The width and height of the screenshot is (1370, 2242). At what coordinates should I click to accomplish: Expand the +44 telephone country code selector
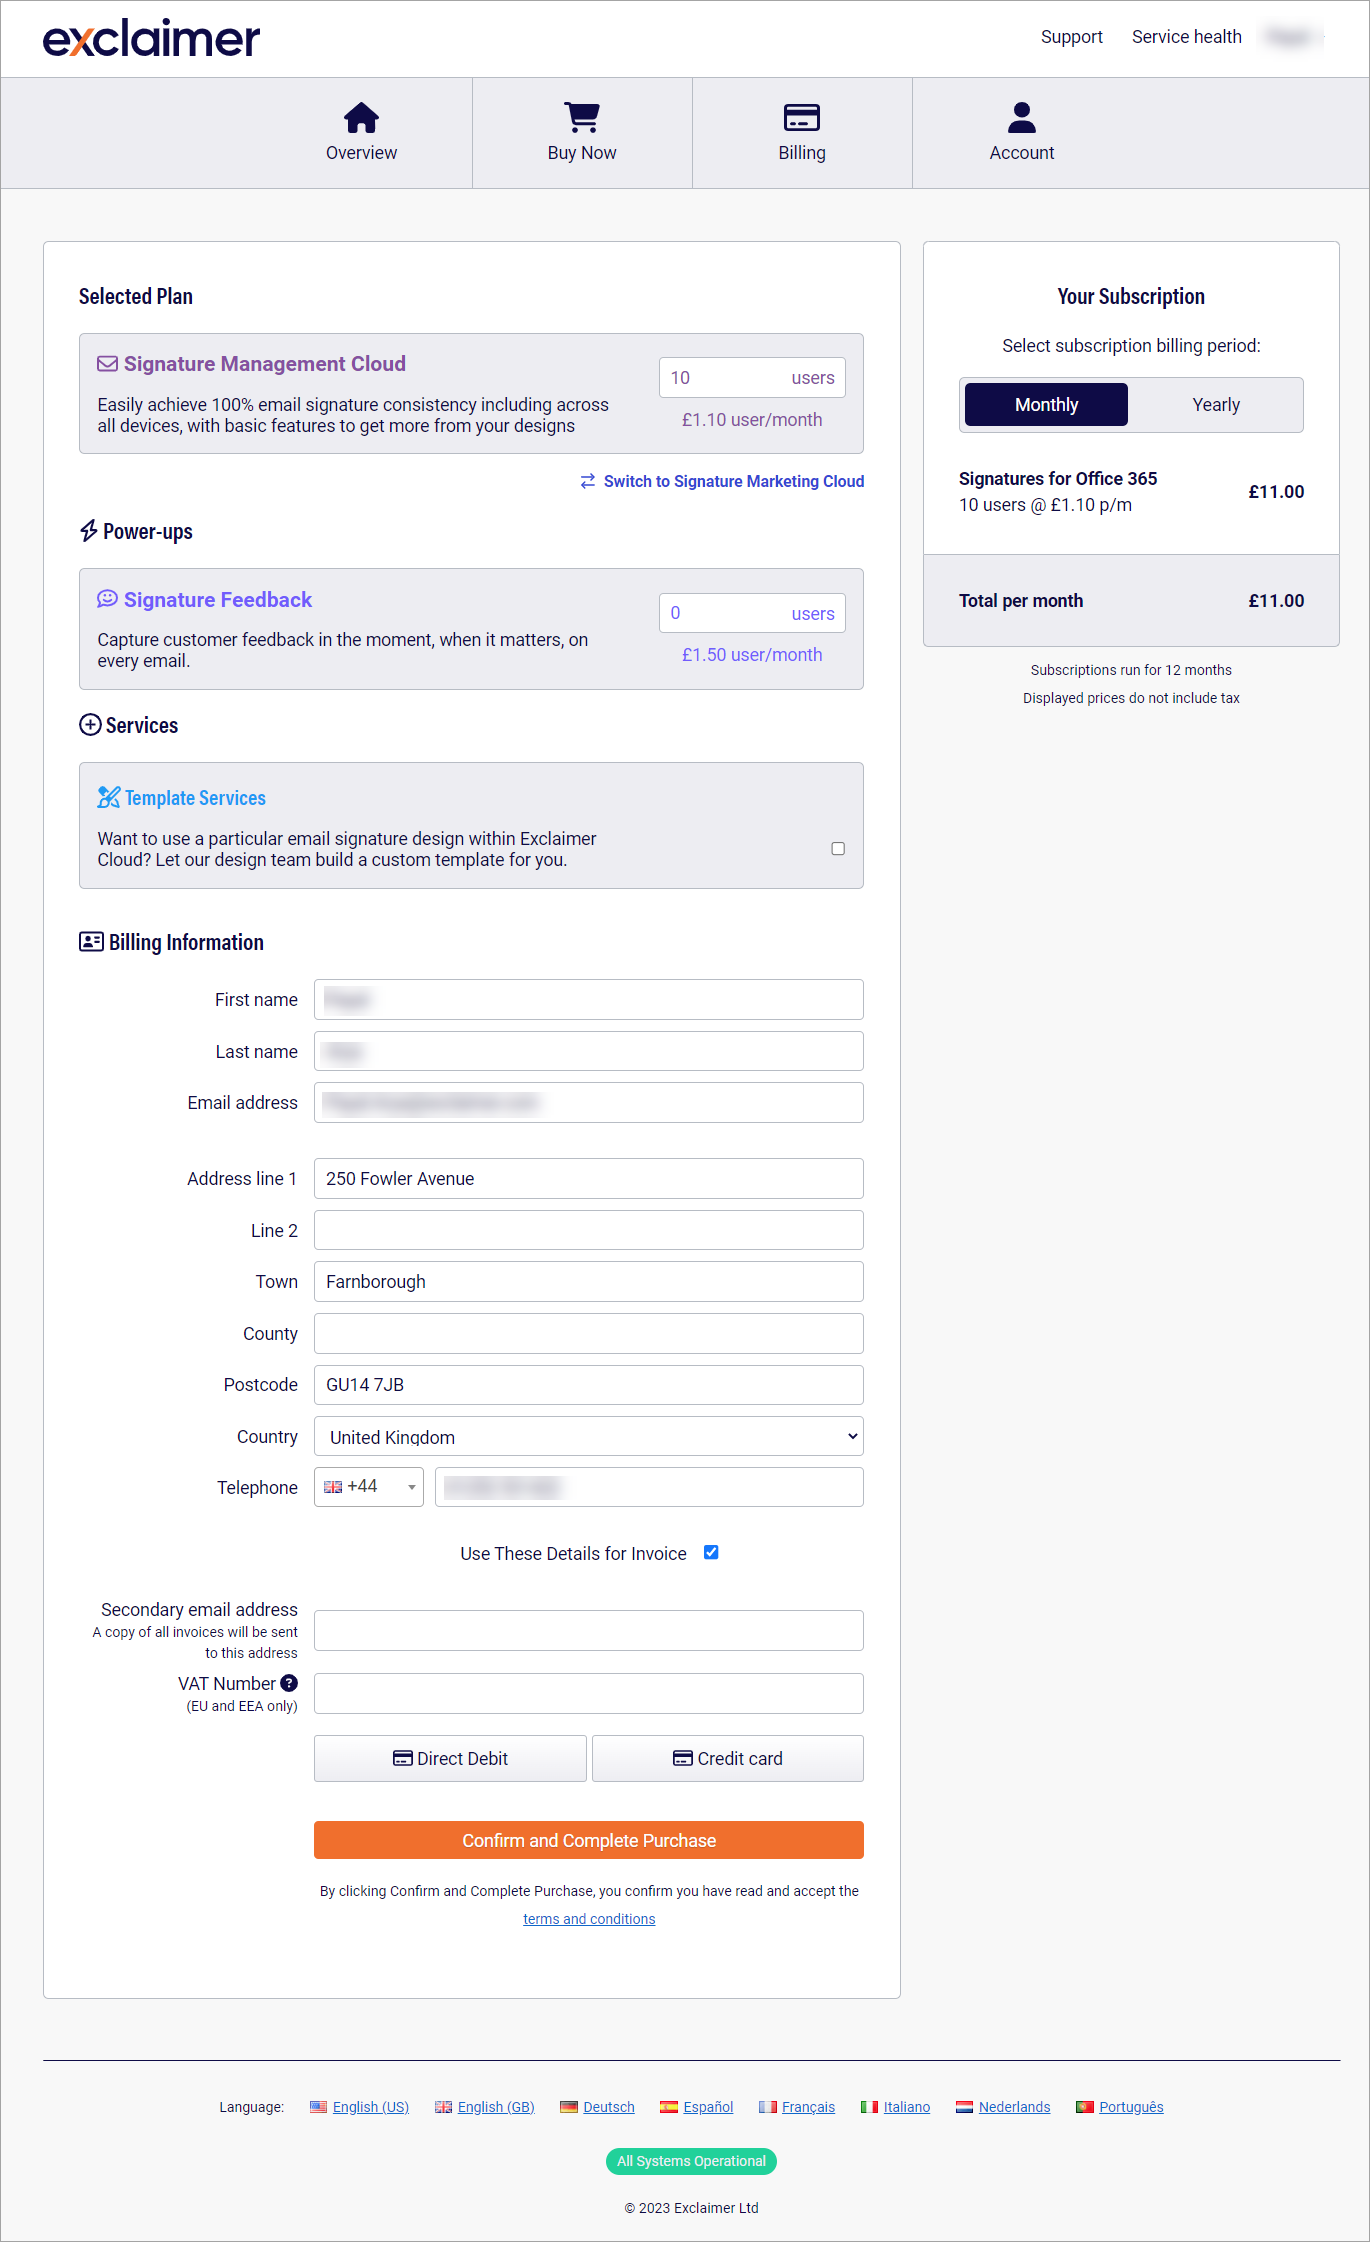click(369, 1487)
